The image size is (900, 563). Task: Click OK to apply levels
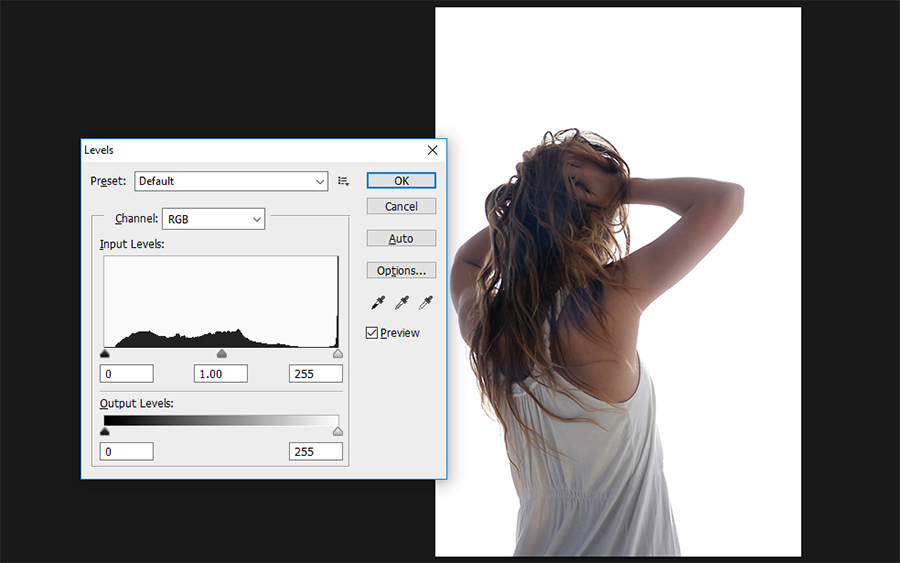pyautogui.click(x=401, y=181)
